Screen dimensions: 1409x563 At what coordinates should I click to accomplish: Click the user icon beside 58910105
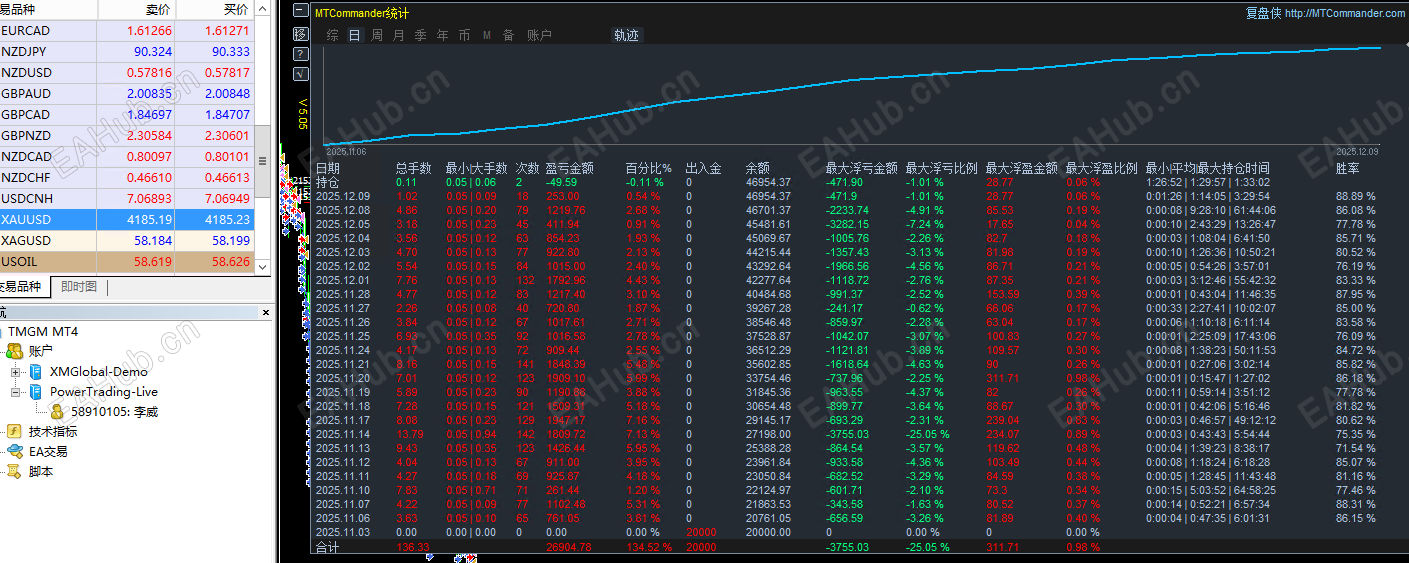(58, 412)
